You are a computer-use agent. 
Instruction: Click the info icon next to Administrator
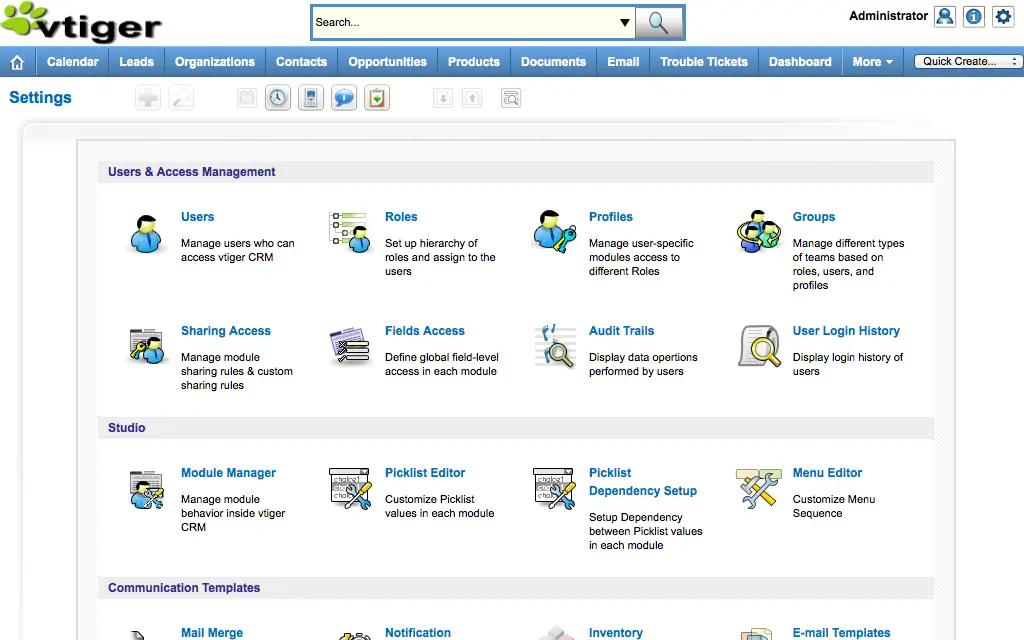pyautogui.click(x=973, y=16)
